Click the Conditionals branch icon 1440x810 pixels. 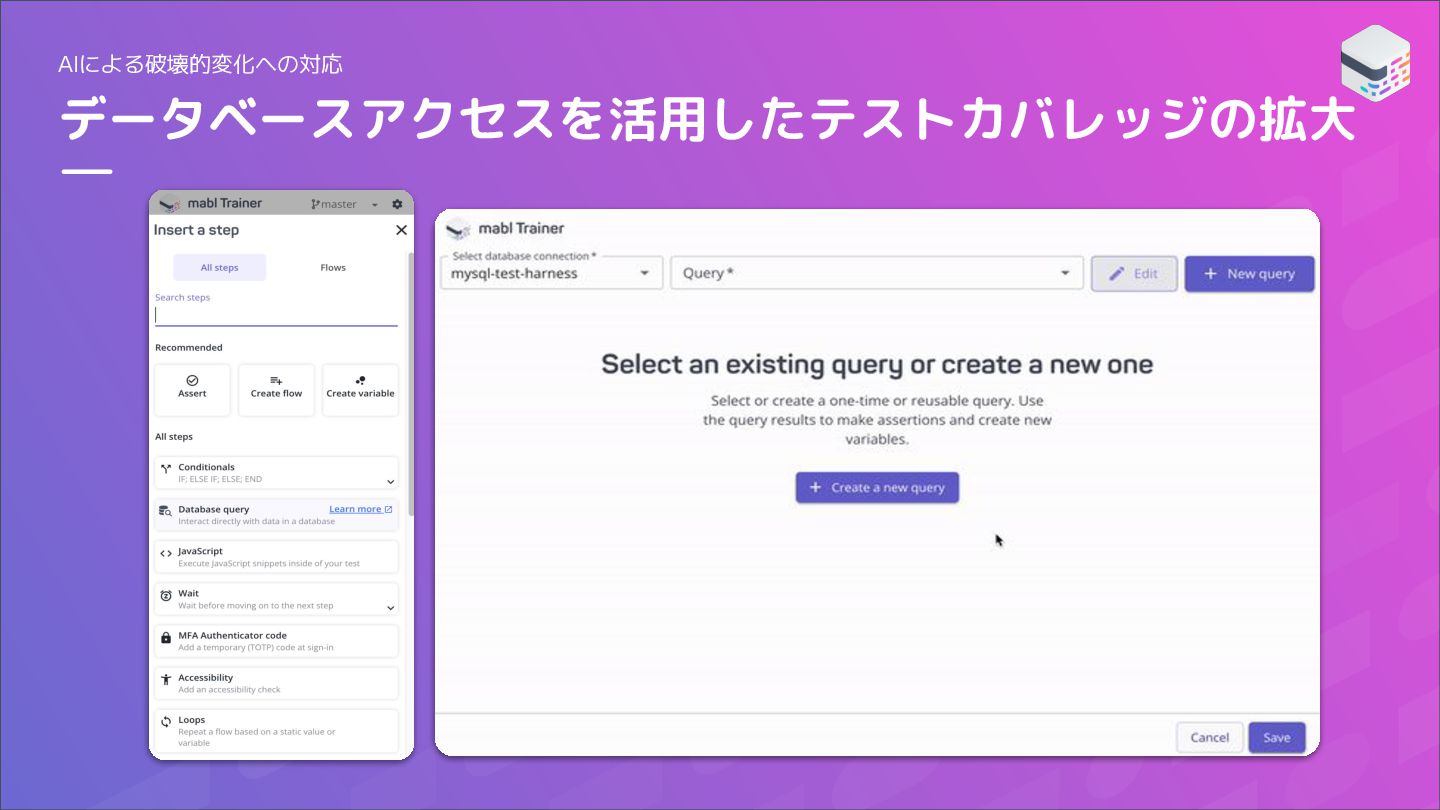166,468
